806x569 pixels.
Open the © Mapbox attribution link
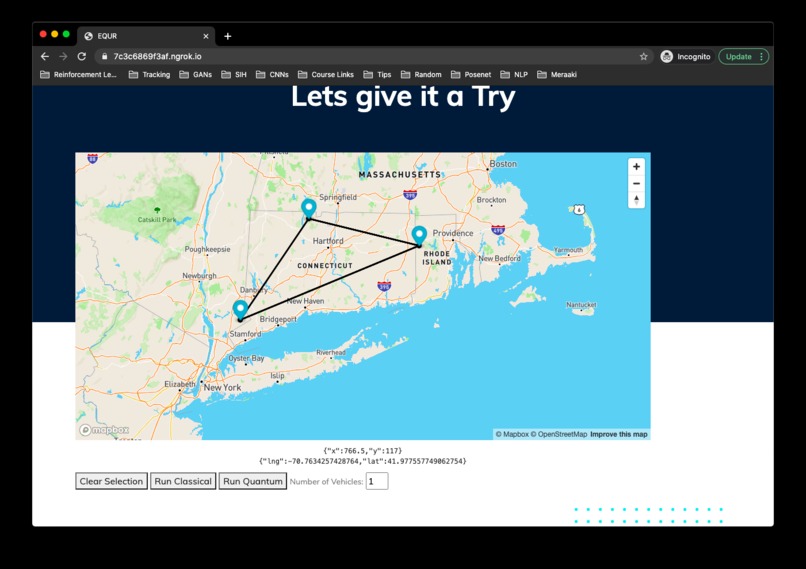coord(512,434)
